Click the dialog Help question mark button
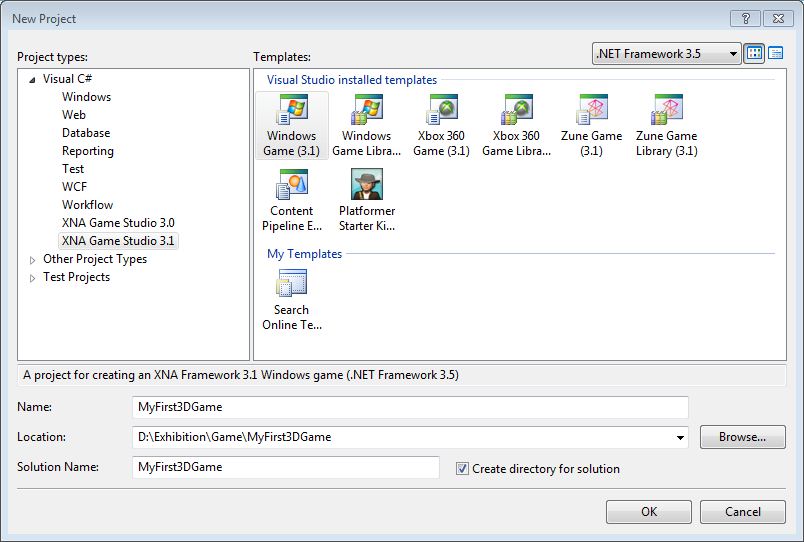The width and height of the screenshot is (804, 542). tap(746, 19)
